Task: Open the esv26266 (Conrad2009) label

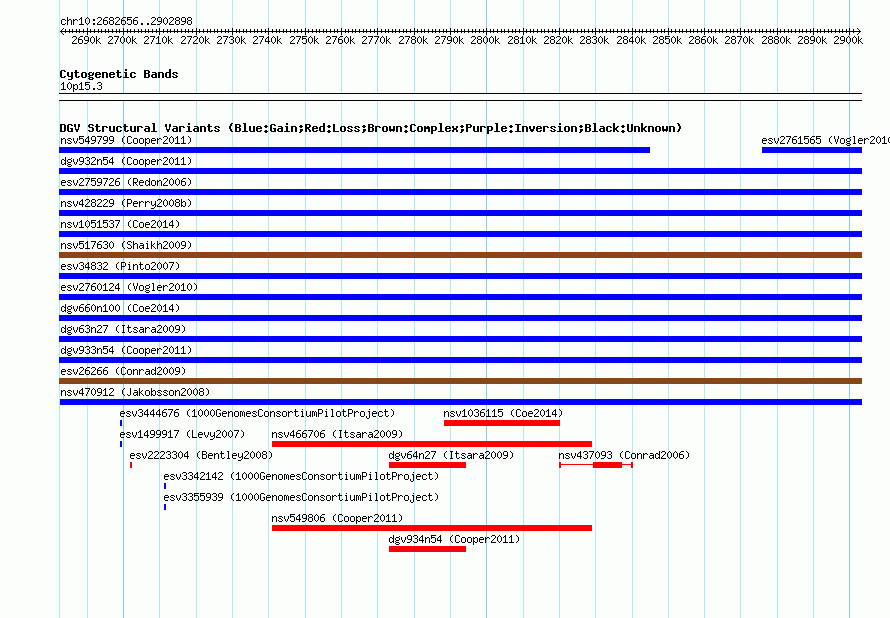Action: (x=123, y=371)
